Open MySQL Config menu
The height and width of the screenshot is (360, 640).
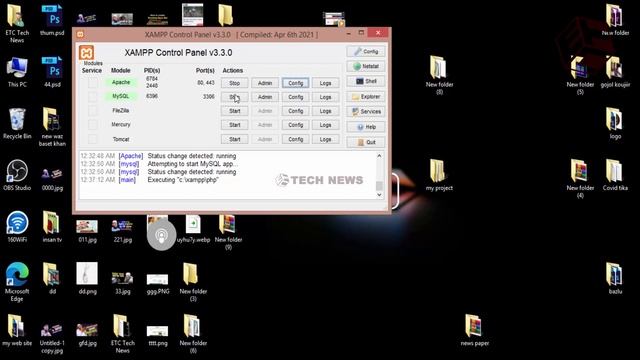(296, 97)
